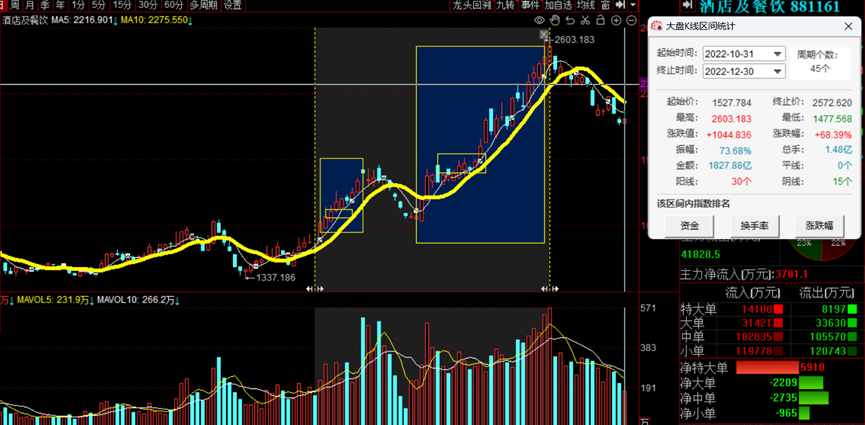Expand the dropdown arrow at toolbar end
Screen dimensions: 865x425
[x=632, y=5]
